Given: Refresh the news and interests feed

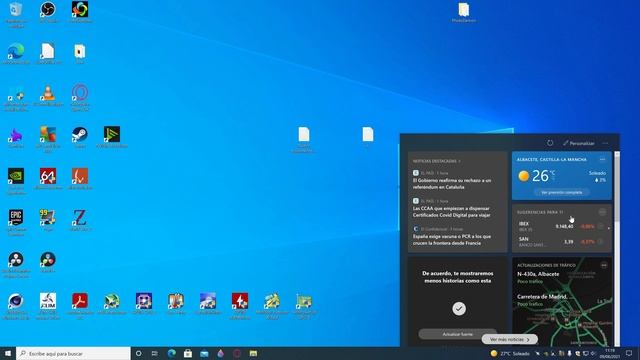Looking at the screenshot, I should [550, 143].
